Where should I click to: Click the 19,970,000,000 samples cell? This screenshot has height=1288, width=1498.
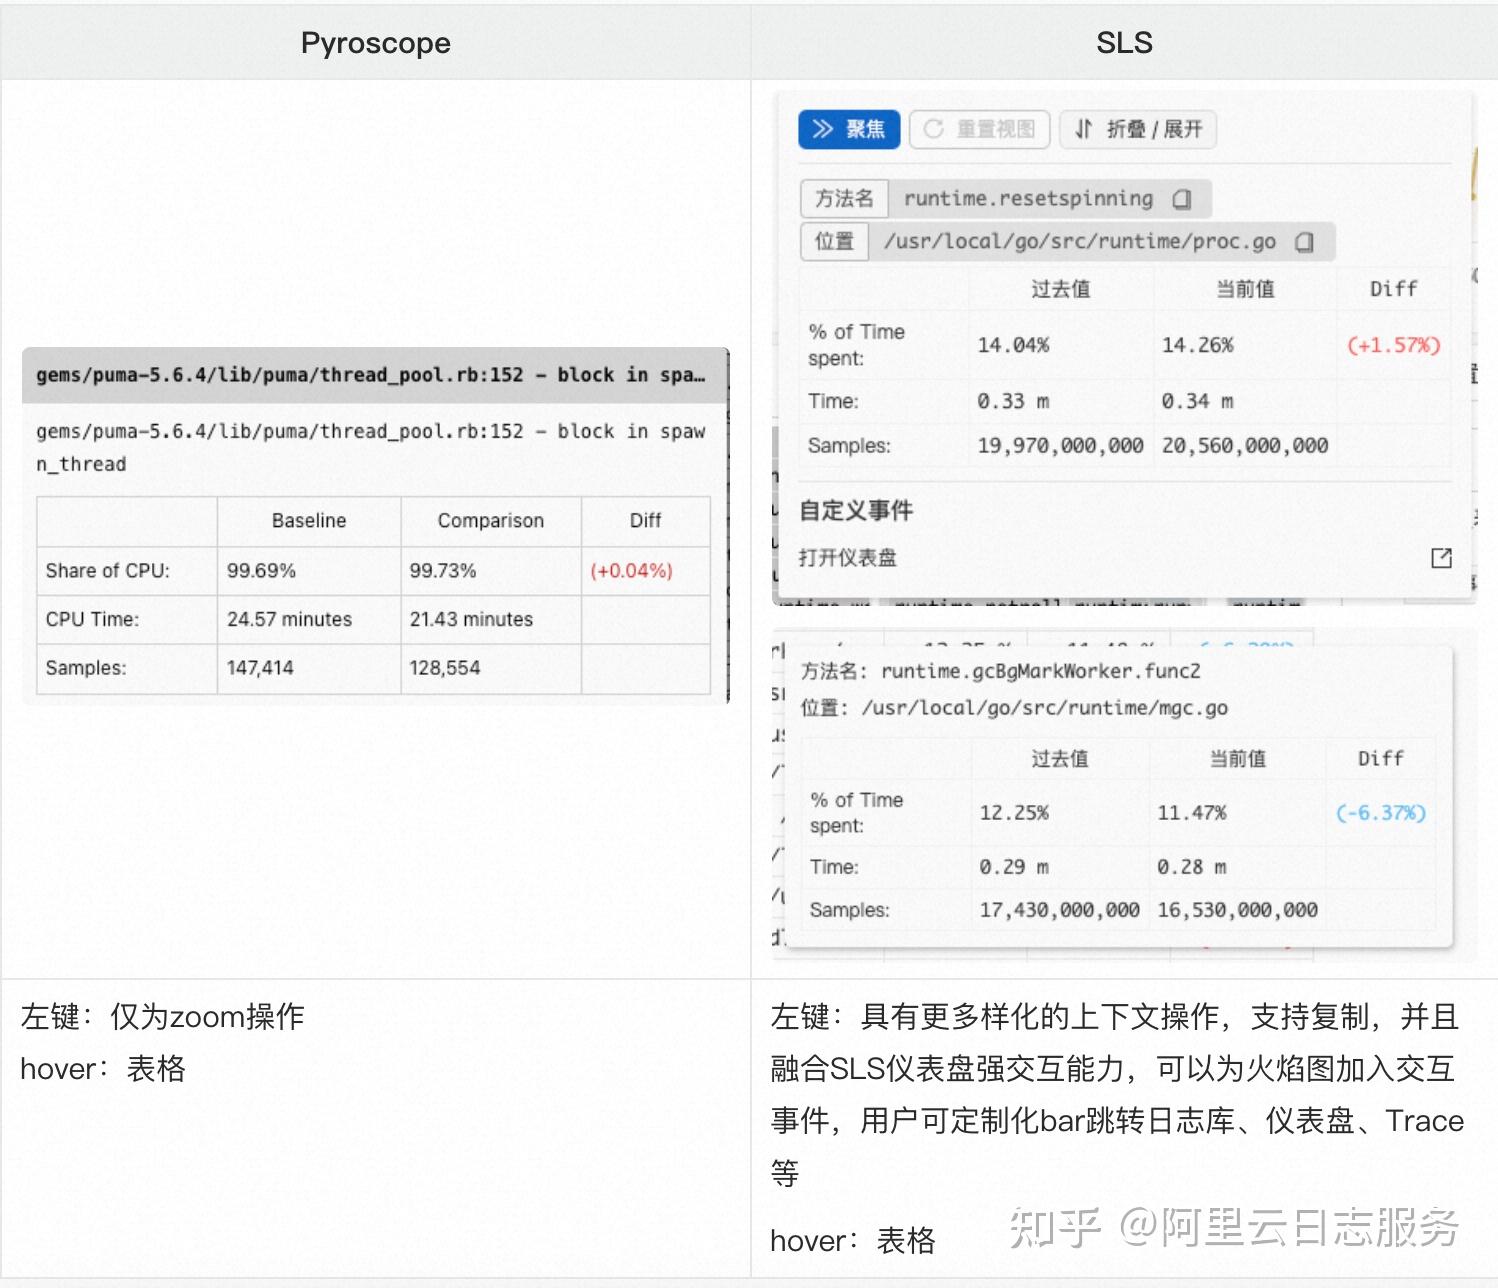point(1061,446)
